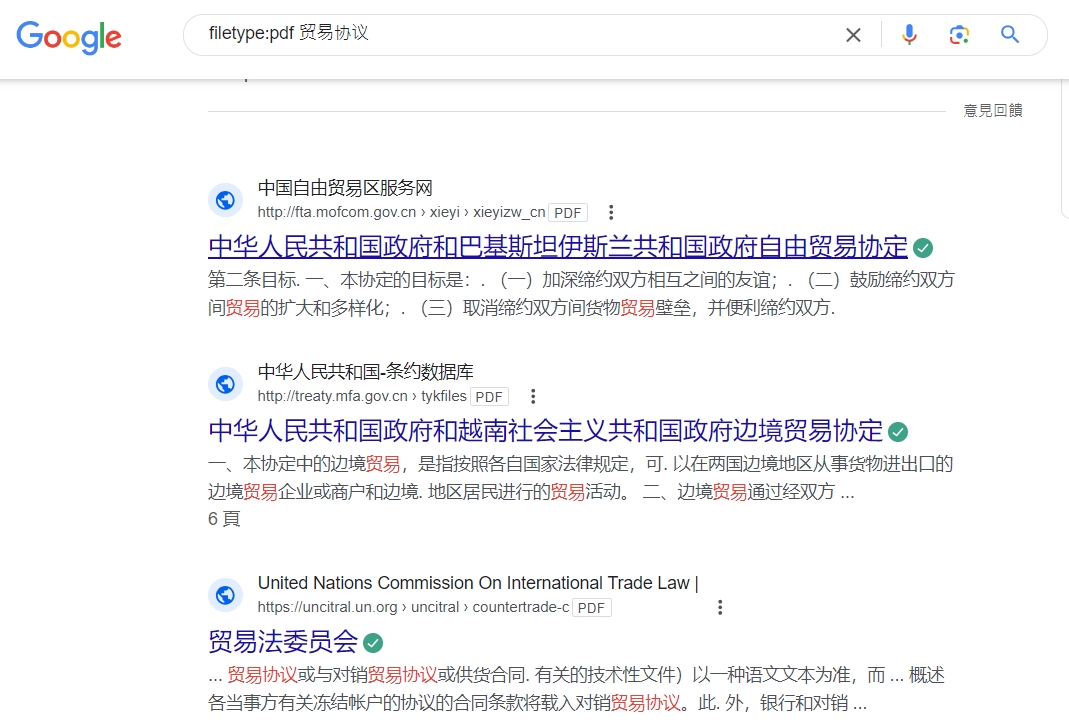Click snippet starting 第二条目标
Viewport: 1069px width, 726px height.
[x=582, y=294]
